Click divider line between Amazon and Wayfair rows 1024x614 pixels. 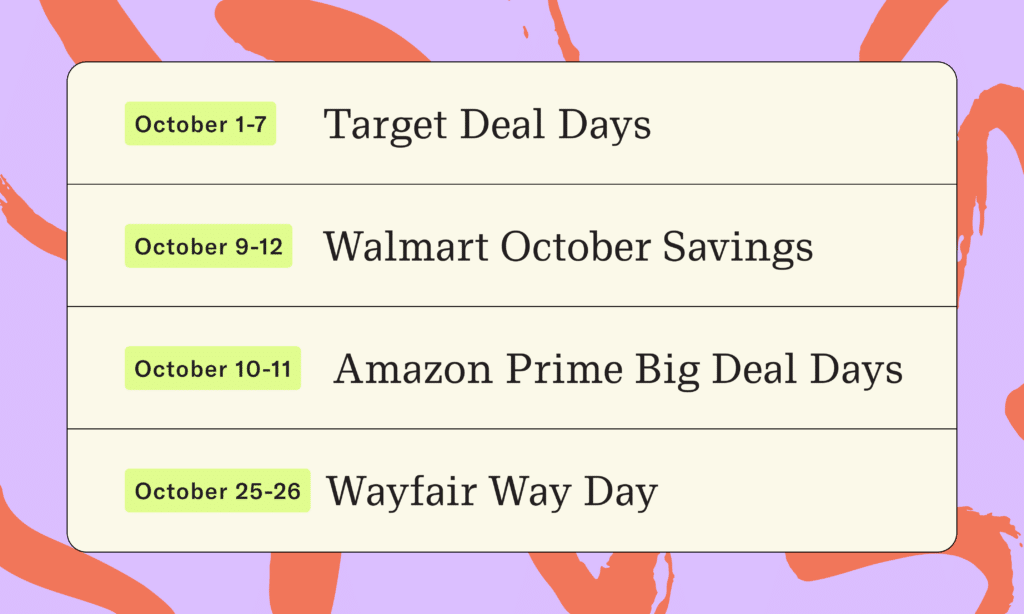(x=512, y=429)
